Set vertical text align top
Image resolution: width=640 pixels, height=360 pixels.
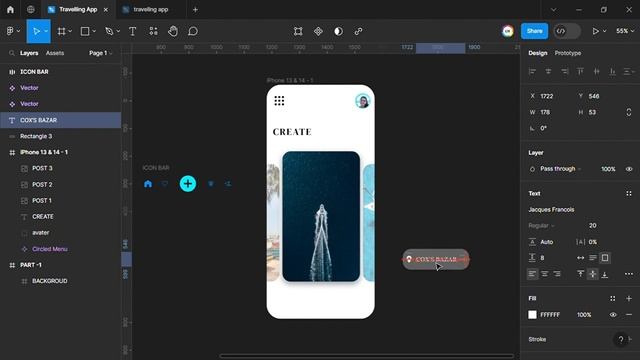point(580,274)
